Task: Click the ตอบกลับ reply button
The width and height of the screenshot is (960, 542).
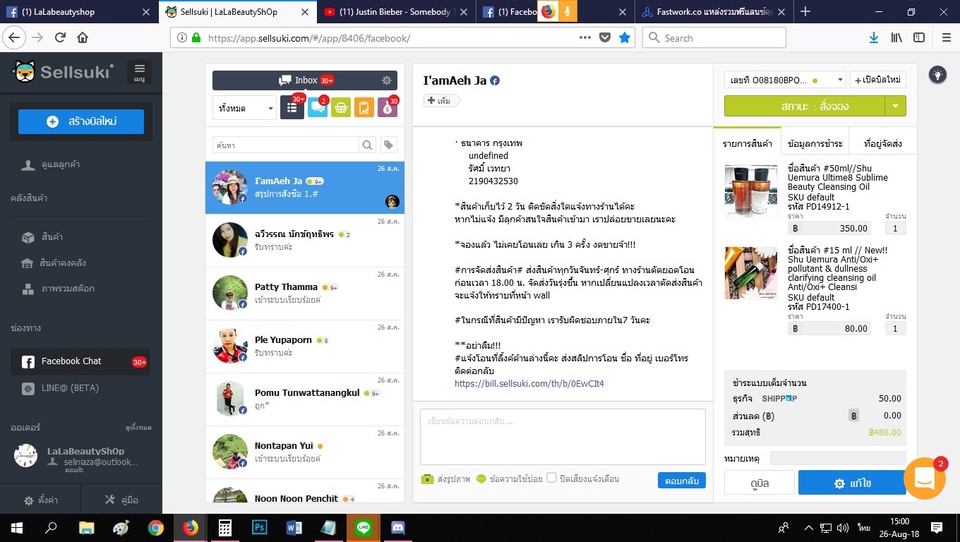Action: coord(681,481)
